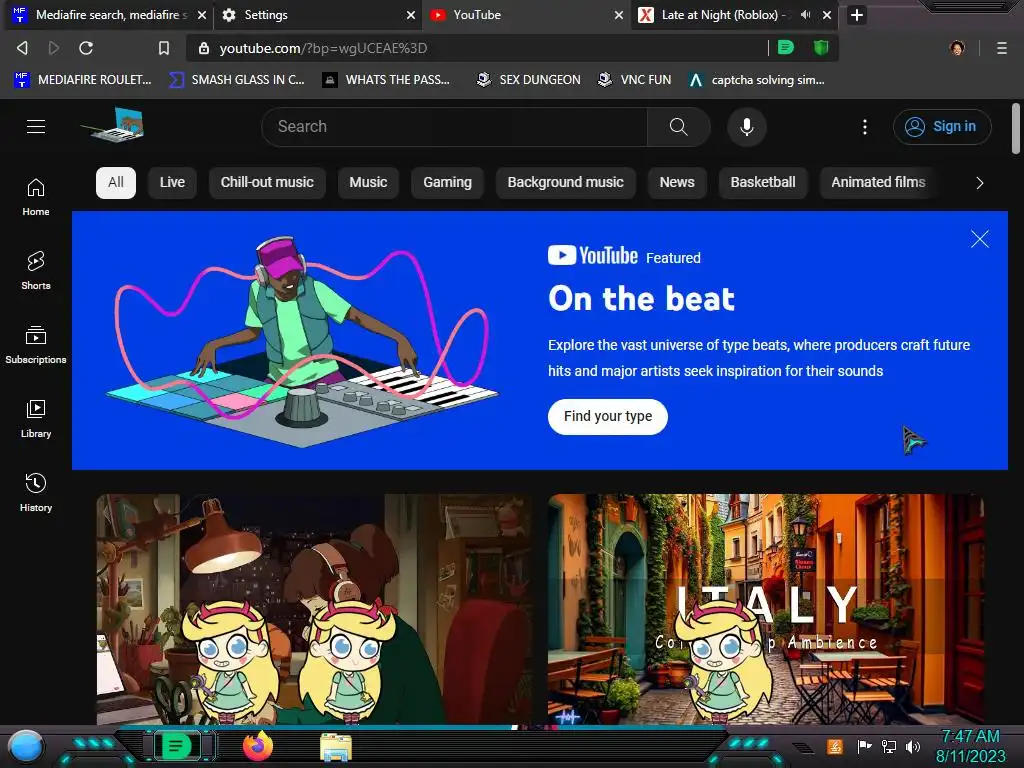The image size is (1024, 768).
Task: Open WHATS THE PASS... bookmark
Action: click(x=386, y=80)
